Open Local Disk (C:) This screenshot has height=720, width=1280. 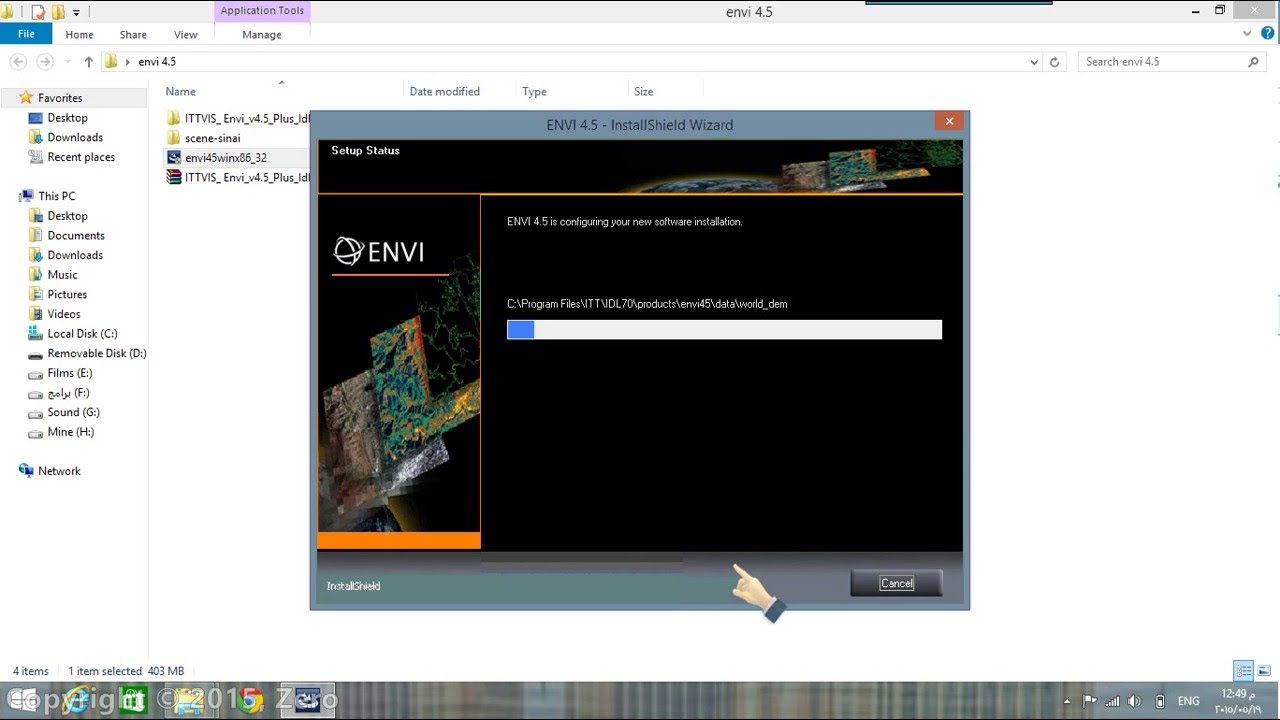coord(82,334)
